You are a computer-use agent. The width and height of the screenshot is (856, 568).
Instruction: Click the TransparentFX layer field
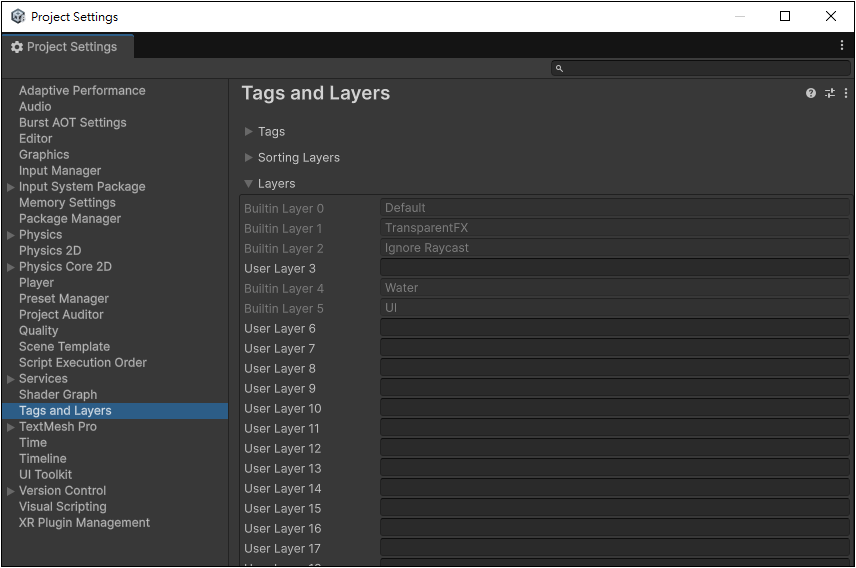(615, 228)
